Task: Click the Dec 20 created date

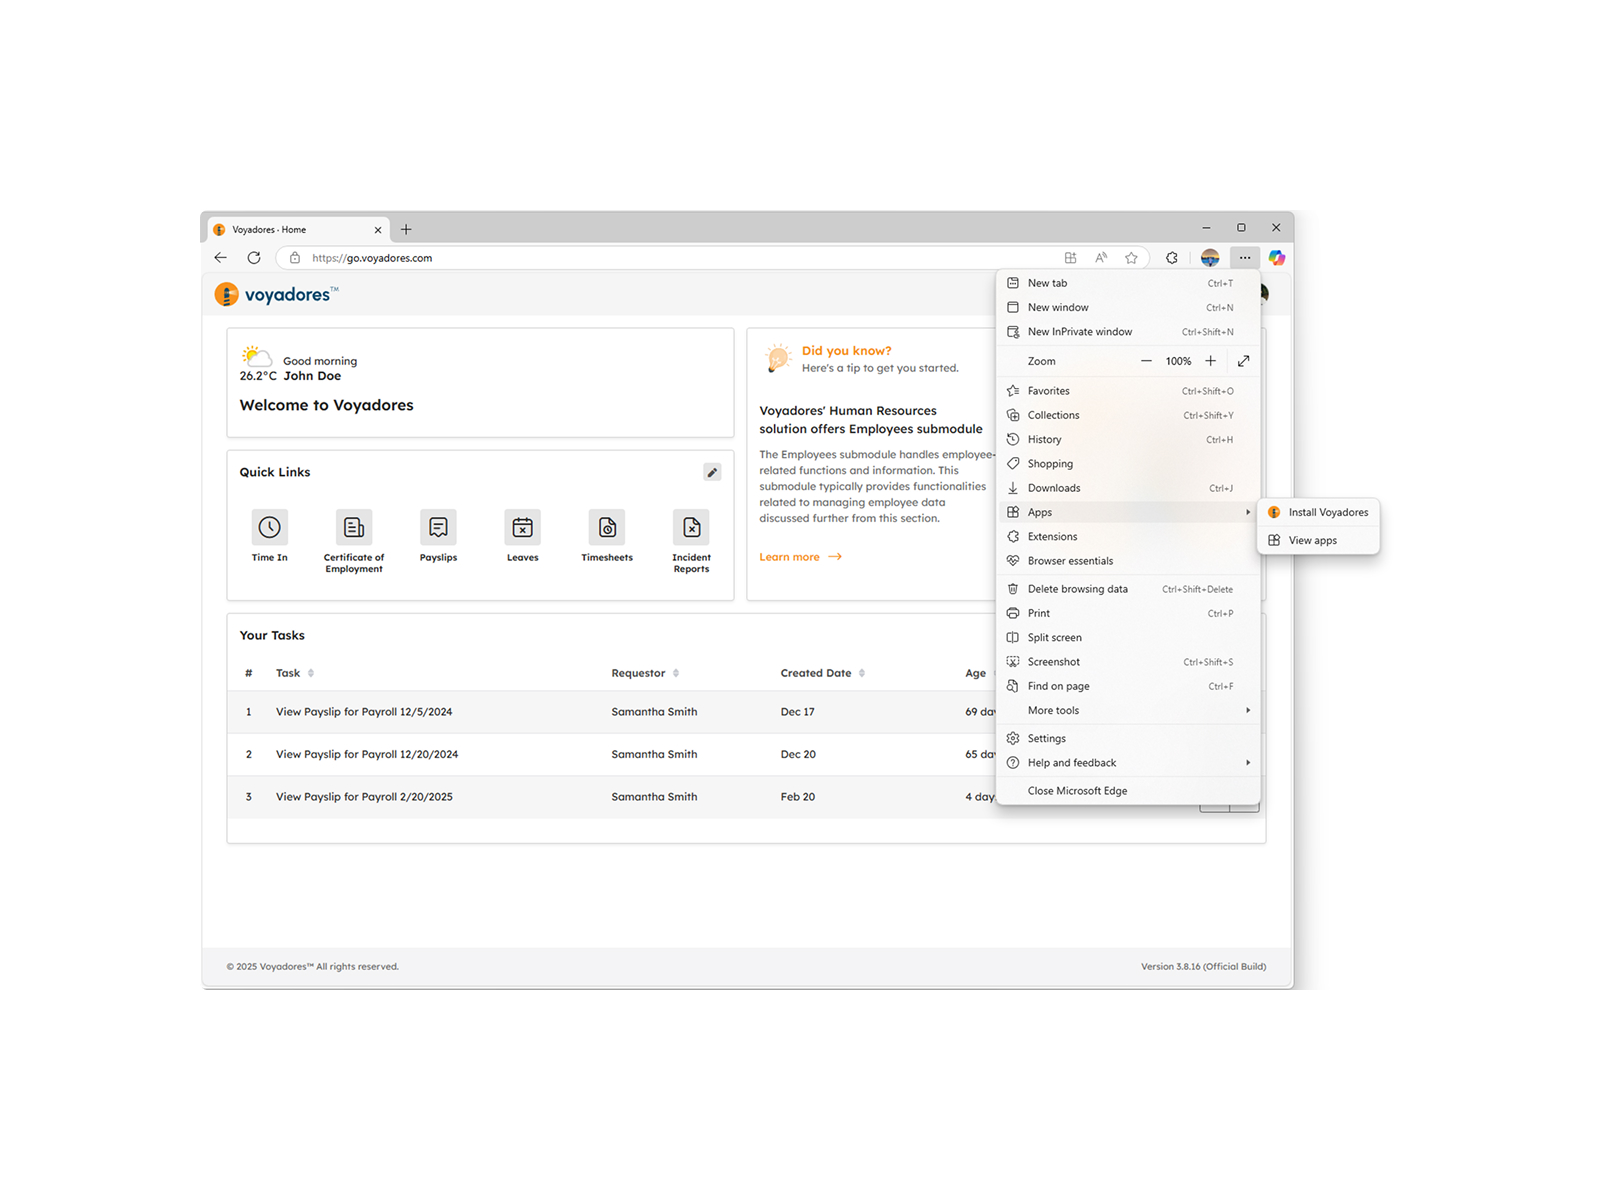Action: [798, 755]
